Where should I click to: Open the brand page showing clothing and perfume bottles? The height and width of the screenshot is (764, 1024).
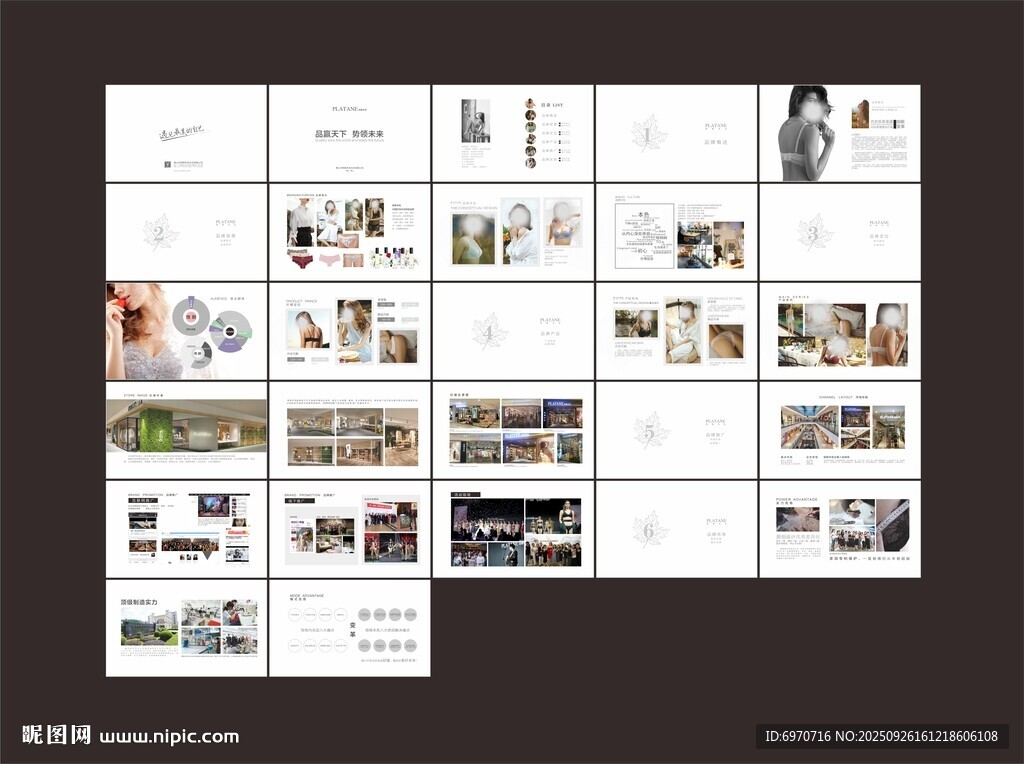pyautogui.click(x=349, y=232)
